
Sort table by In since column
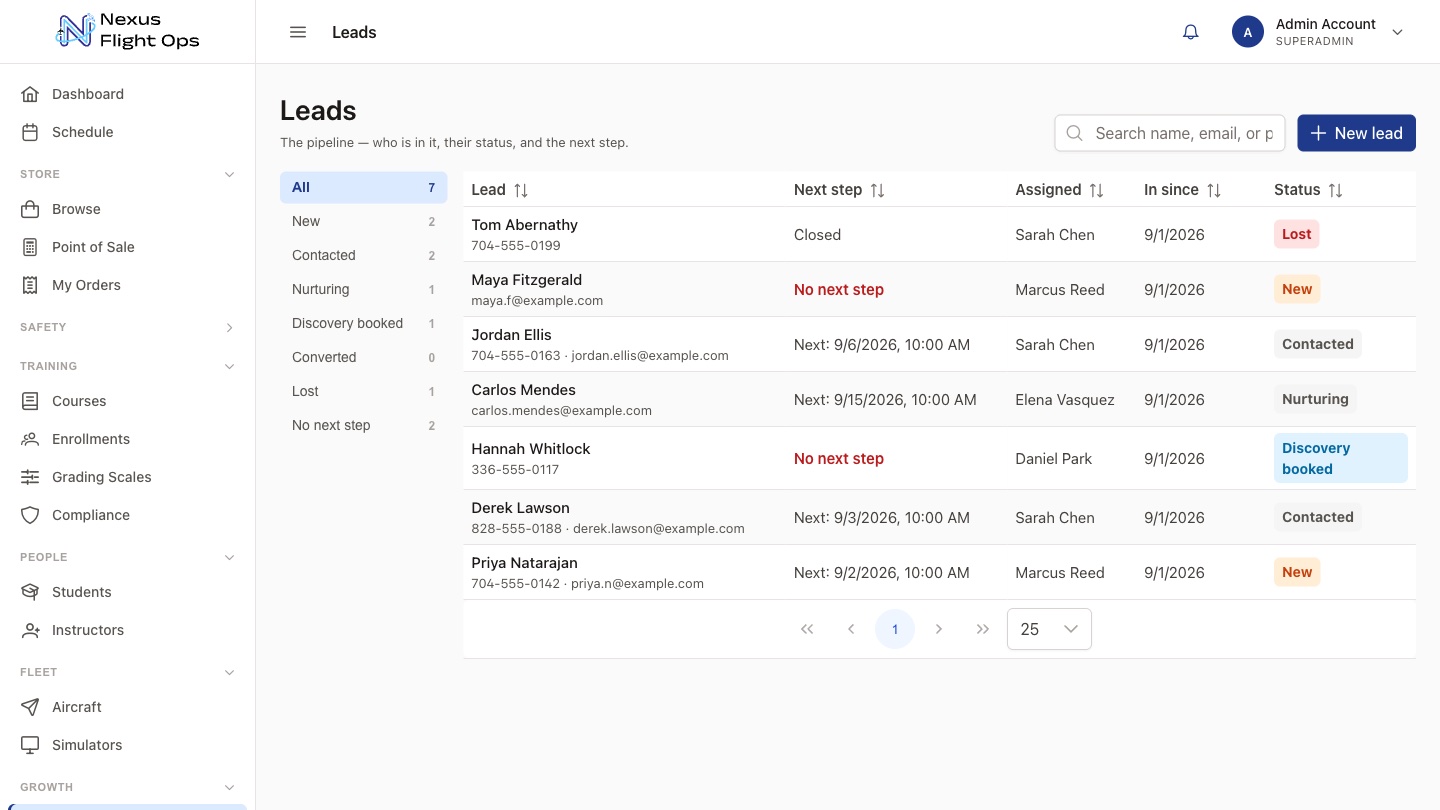coord(1213,190)
